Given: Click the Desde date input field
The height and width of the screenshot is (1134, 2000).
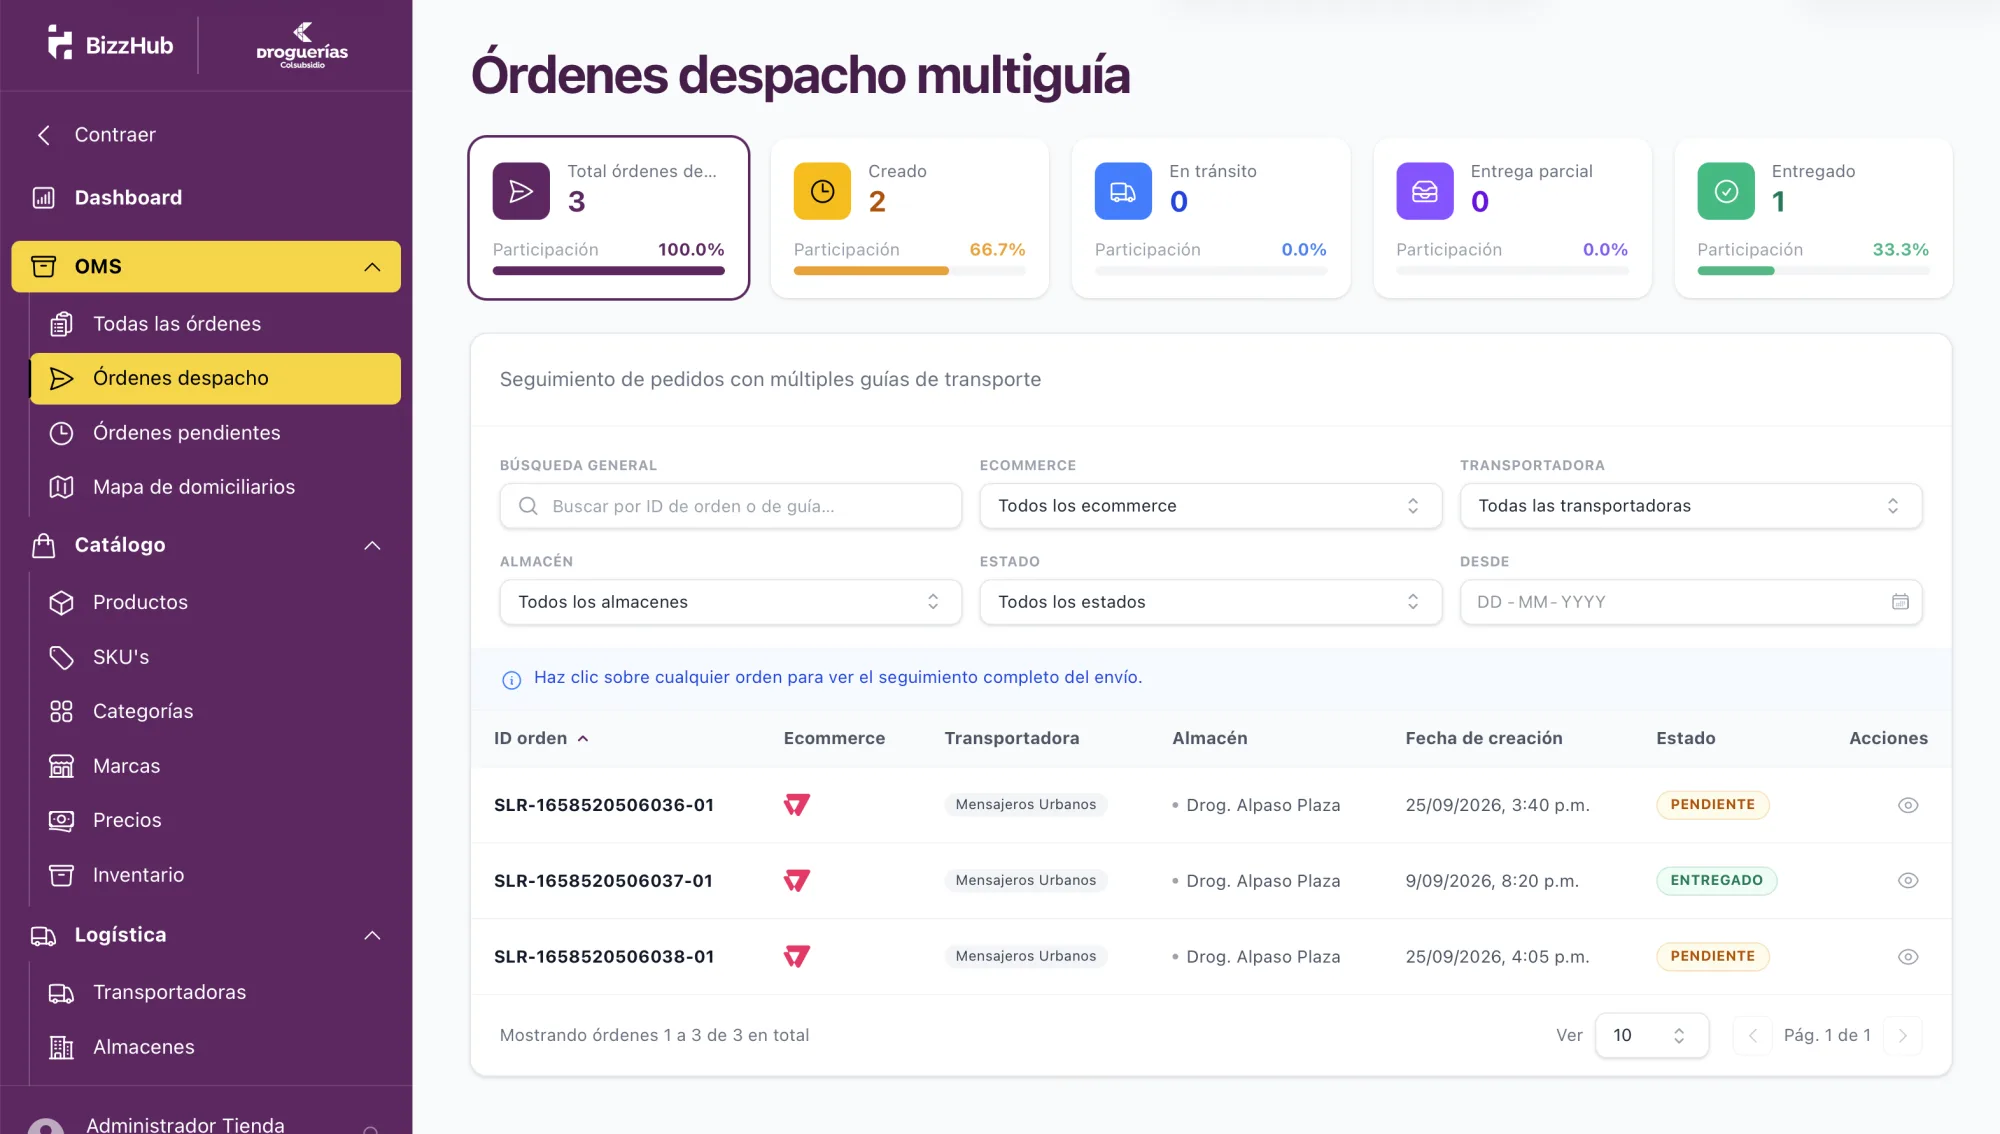Looking at the screenshot, I should pyautogui.click(x=1691, y=602).
